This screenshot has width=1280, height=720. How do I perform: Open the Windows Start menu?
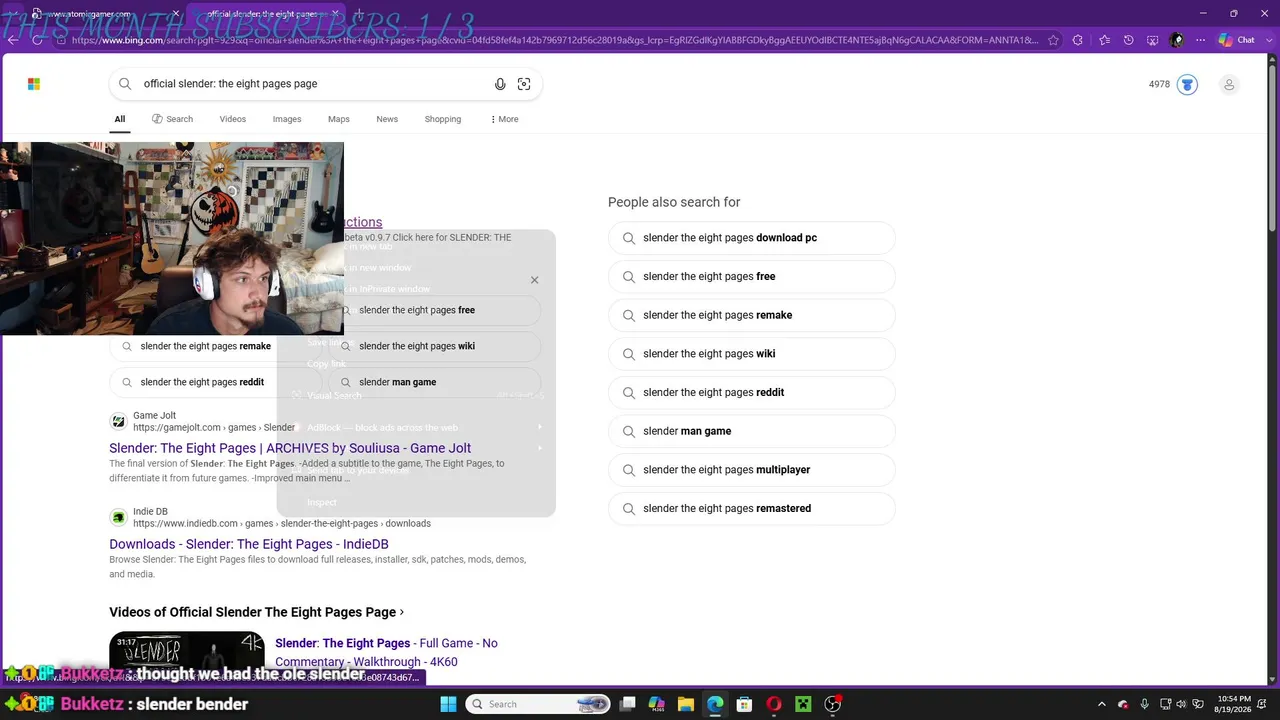[448, 704]
